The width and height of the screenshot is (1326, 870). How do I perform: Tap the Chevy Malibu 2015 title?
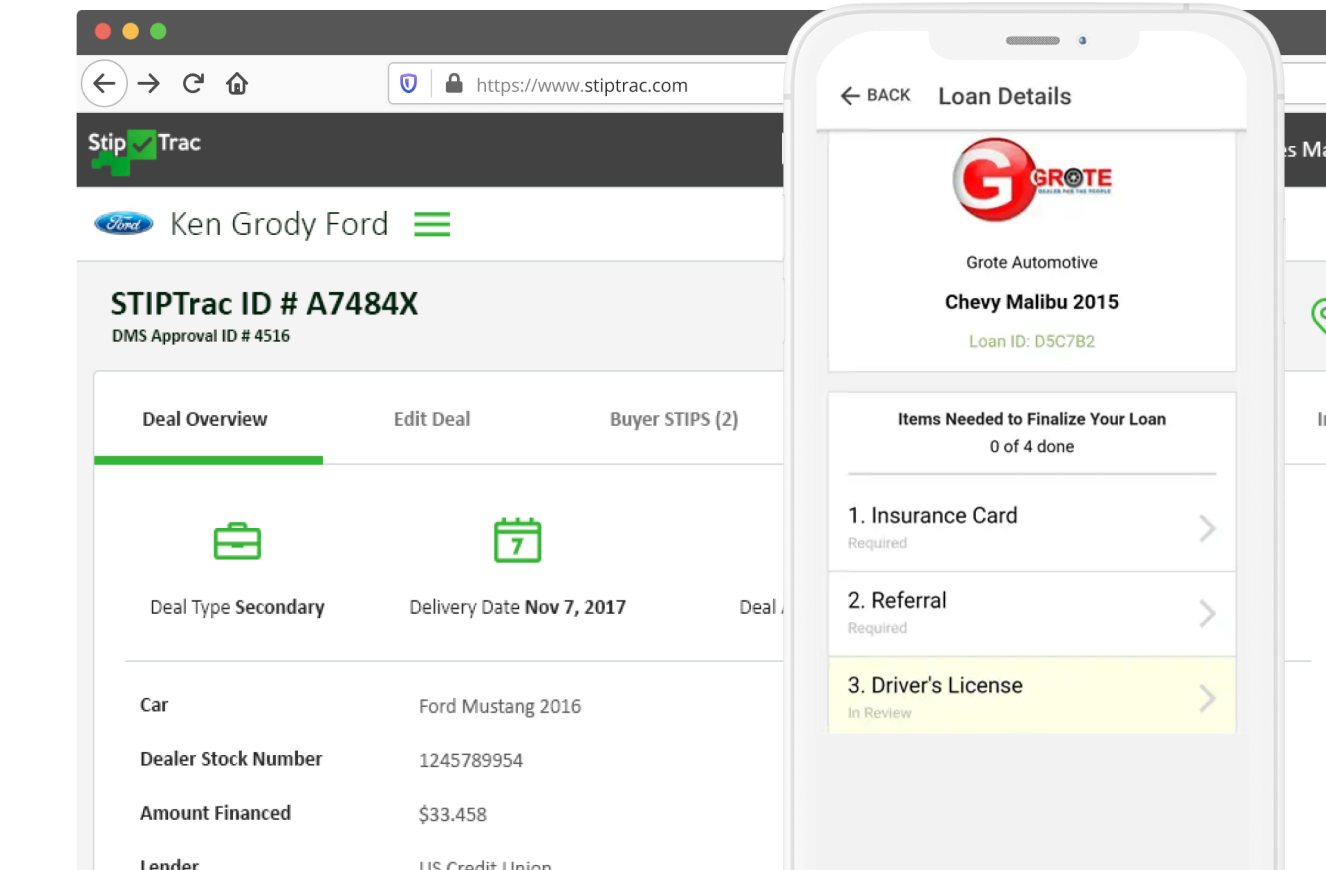(x=1032, y=302)
